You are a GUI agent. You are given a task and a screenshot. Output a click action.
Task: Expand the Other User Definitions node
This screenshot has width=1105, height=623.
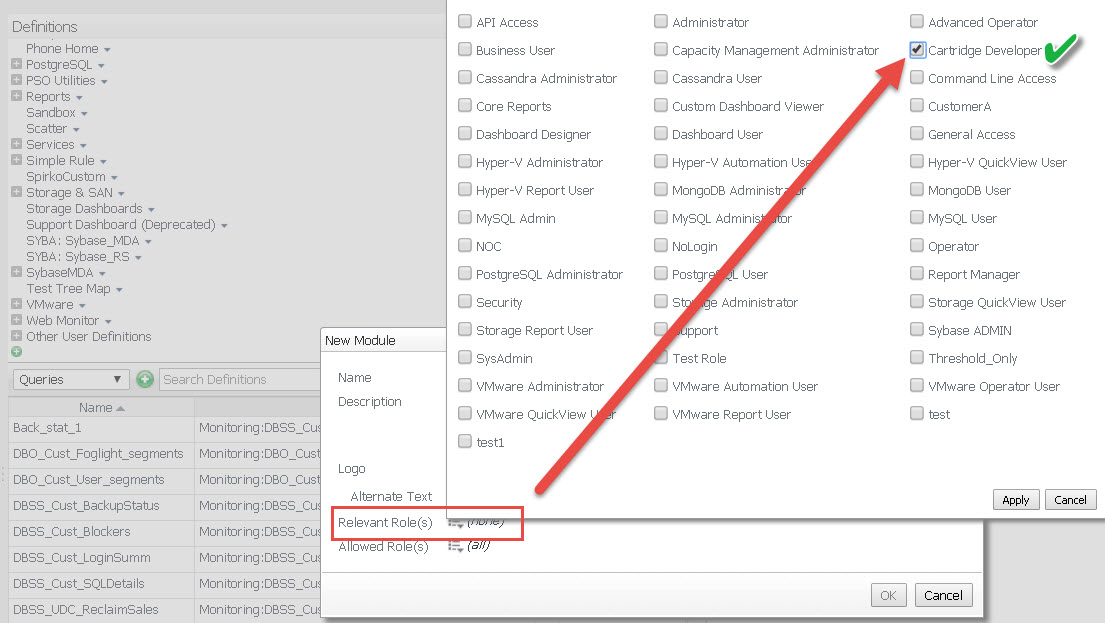click(x=16, y=337)
